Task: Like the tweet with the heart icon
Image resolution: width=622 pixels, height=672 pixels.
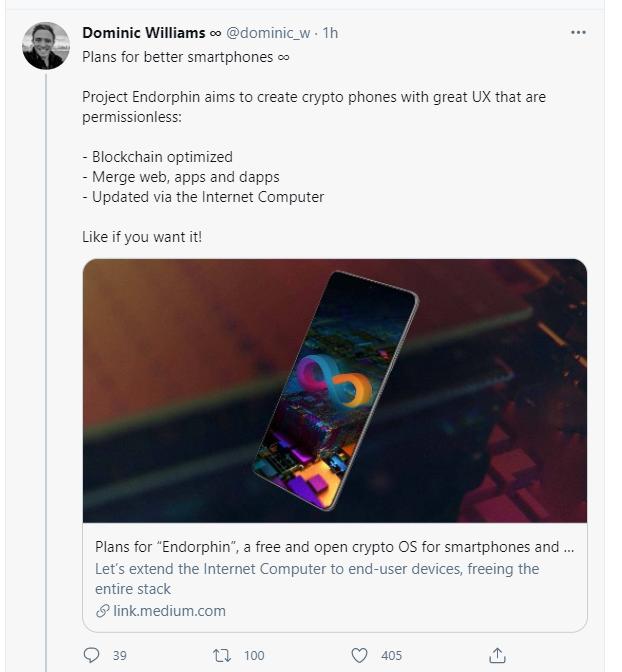Action: [359, 655]
